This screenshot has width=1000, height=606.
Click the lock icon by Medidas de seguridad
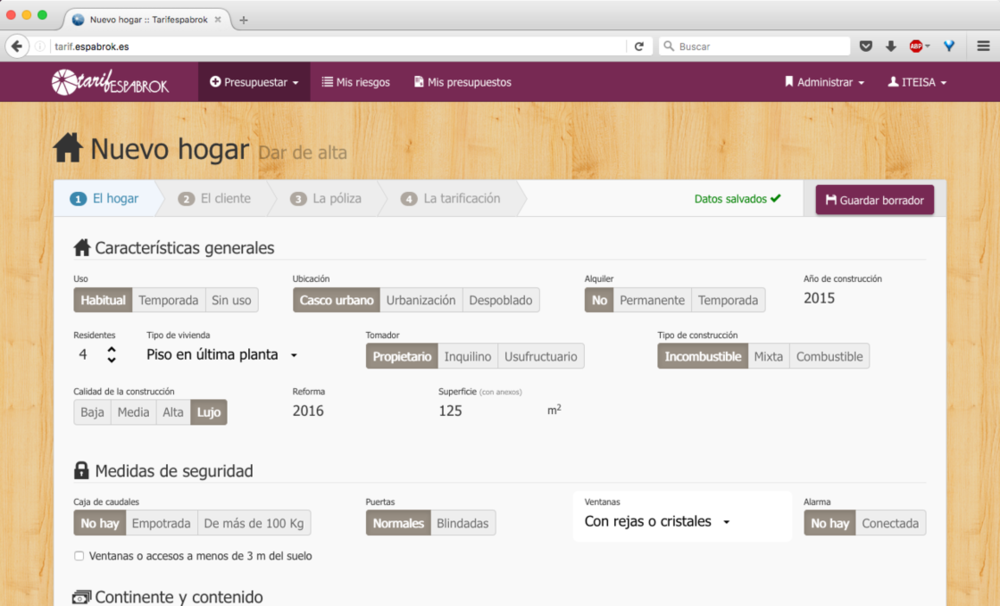click(80, 470)
